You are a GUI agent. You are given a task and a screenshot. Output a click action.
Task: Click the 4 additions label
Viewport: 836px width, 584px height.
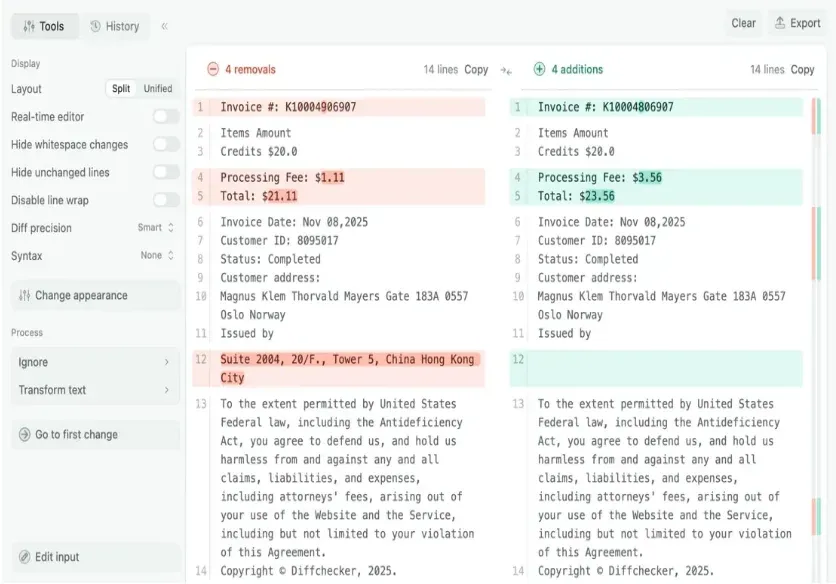[577, 69]
